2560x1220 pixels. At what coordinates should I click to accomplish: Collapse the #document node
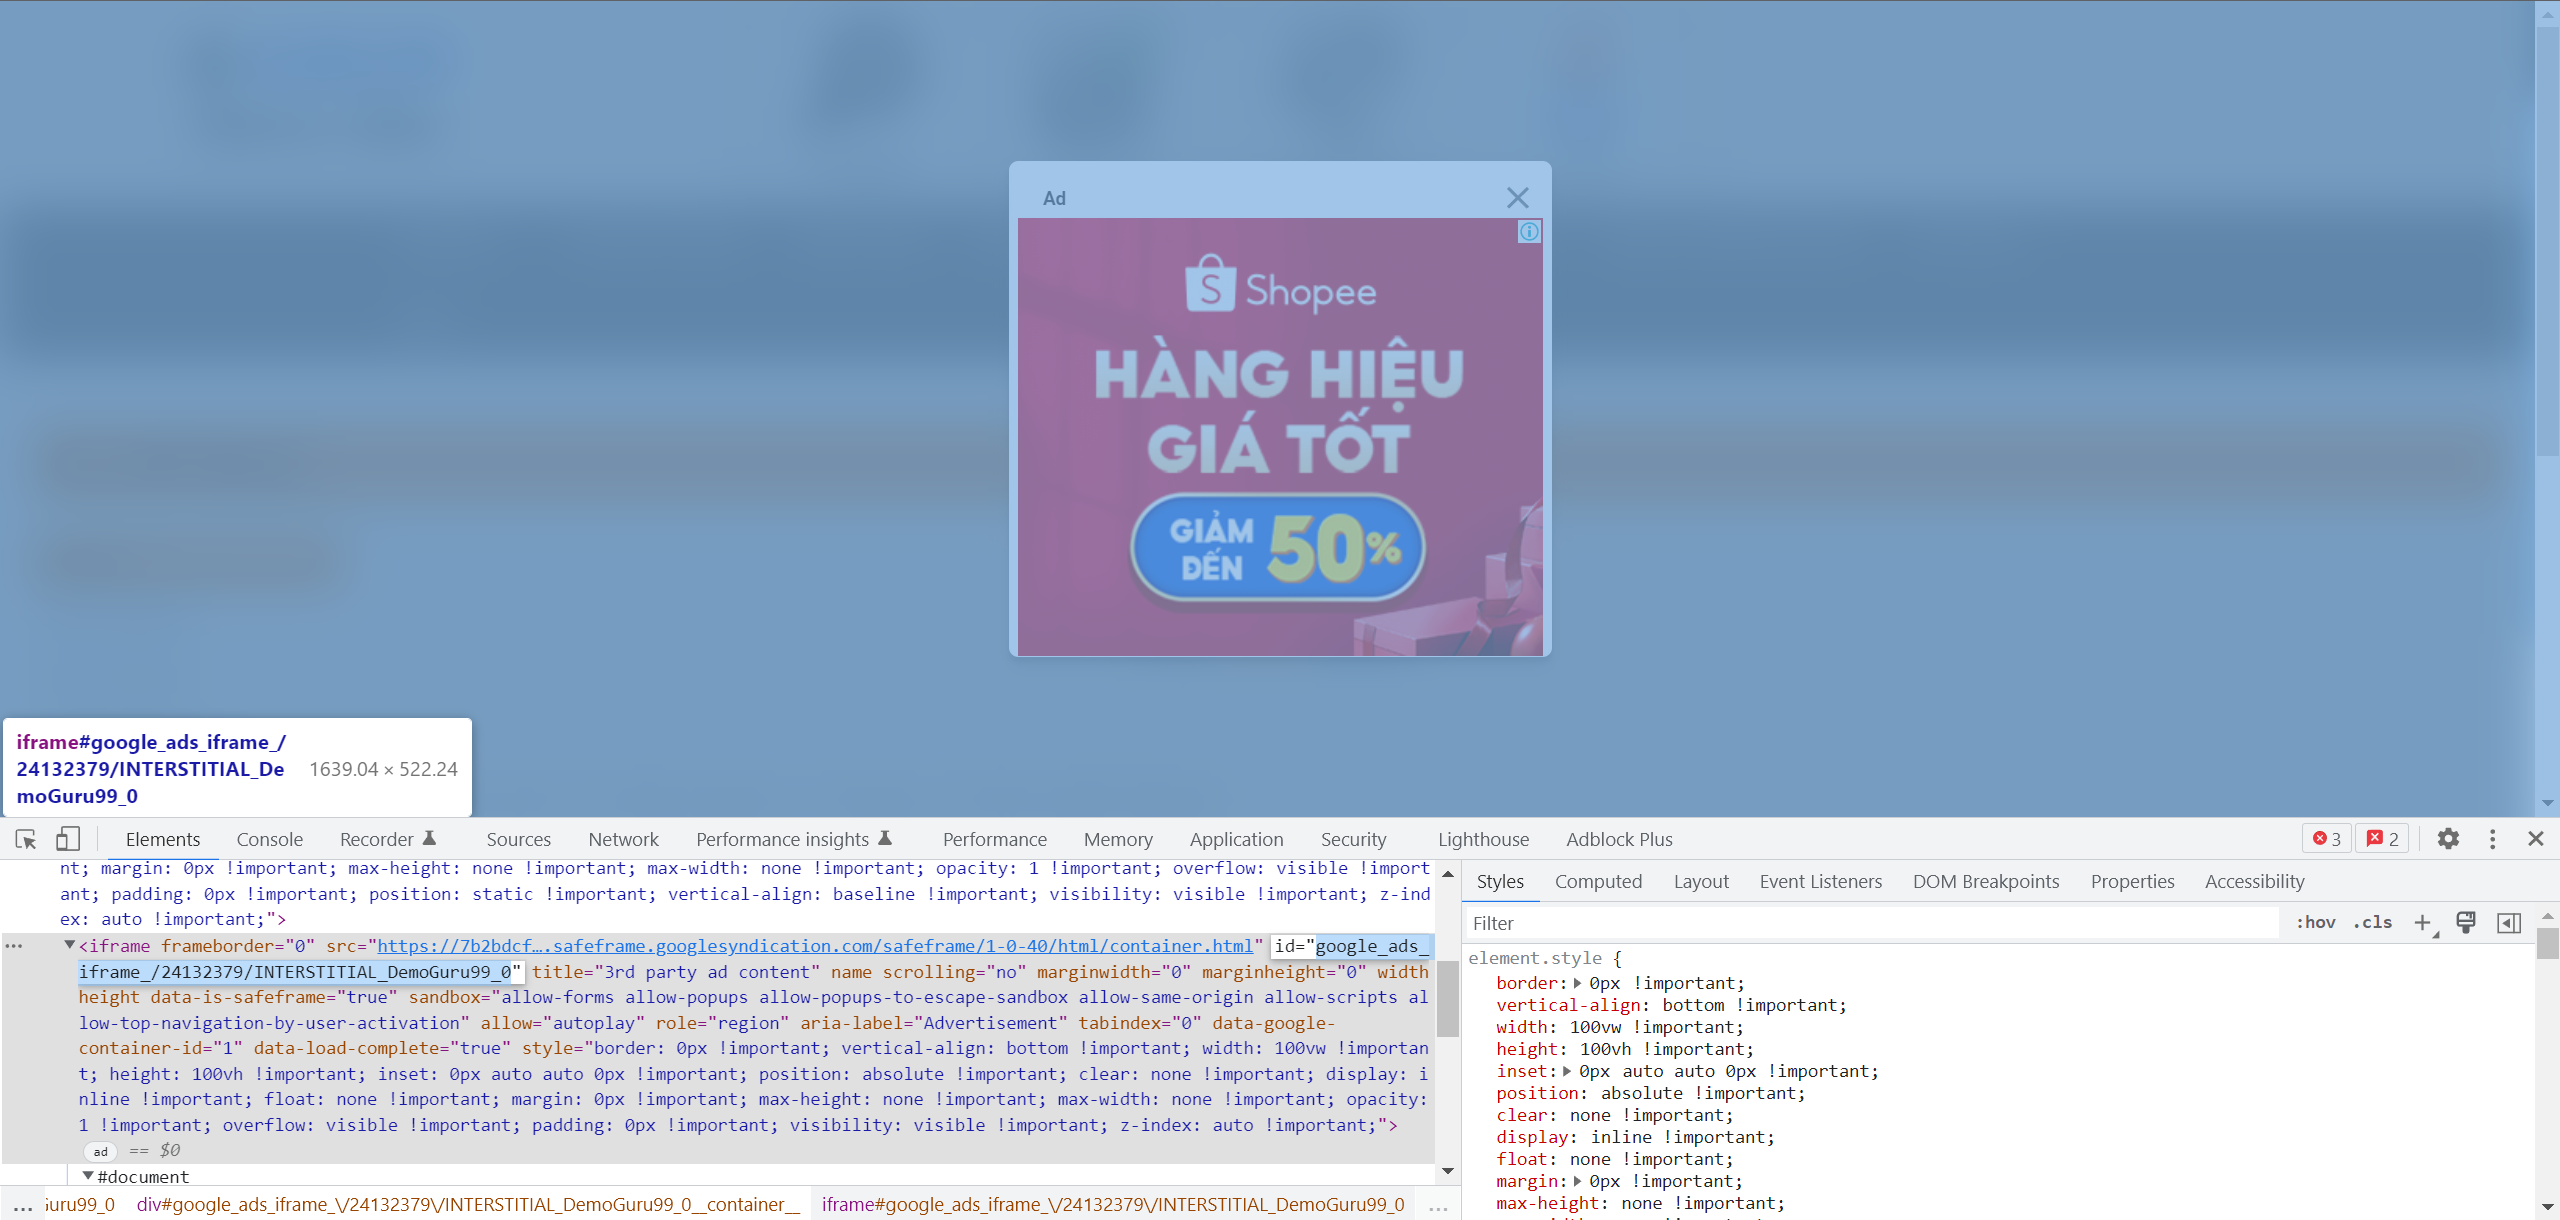click(x=88, y=1176)
